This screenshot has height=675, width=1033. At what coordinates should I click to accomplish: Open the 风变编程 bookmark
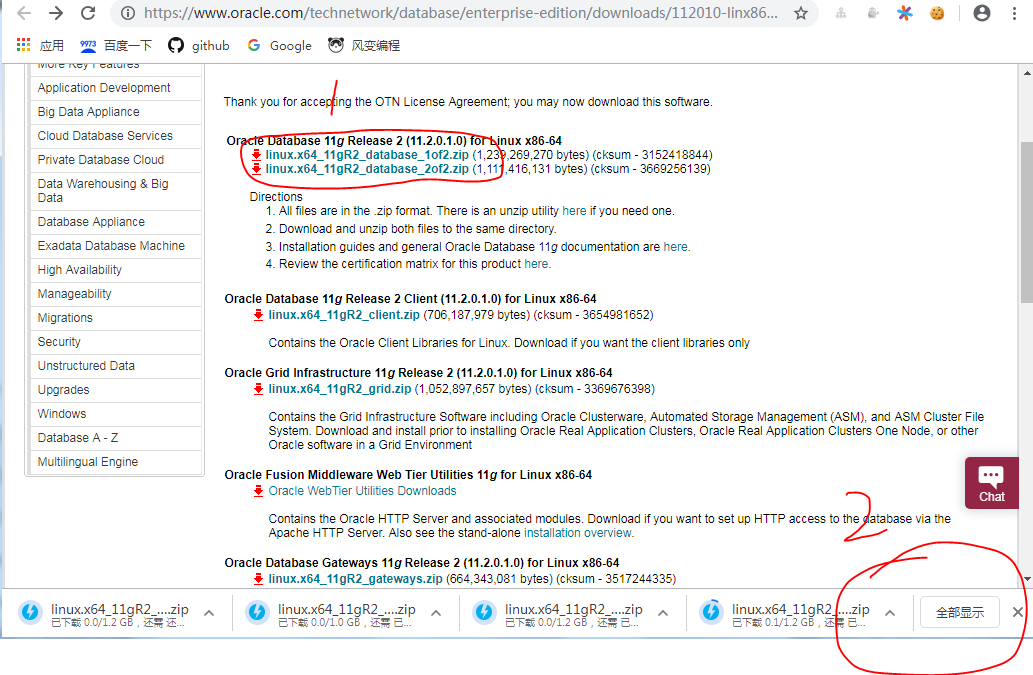click(364, 45)
